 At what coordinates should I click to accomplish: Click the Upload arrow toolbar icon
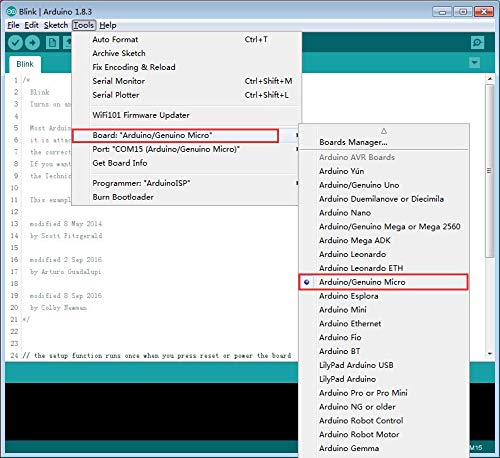point(32,43)
